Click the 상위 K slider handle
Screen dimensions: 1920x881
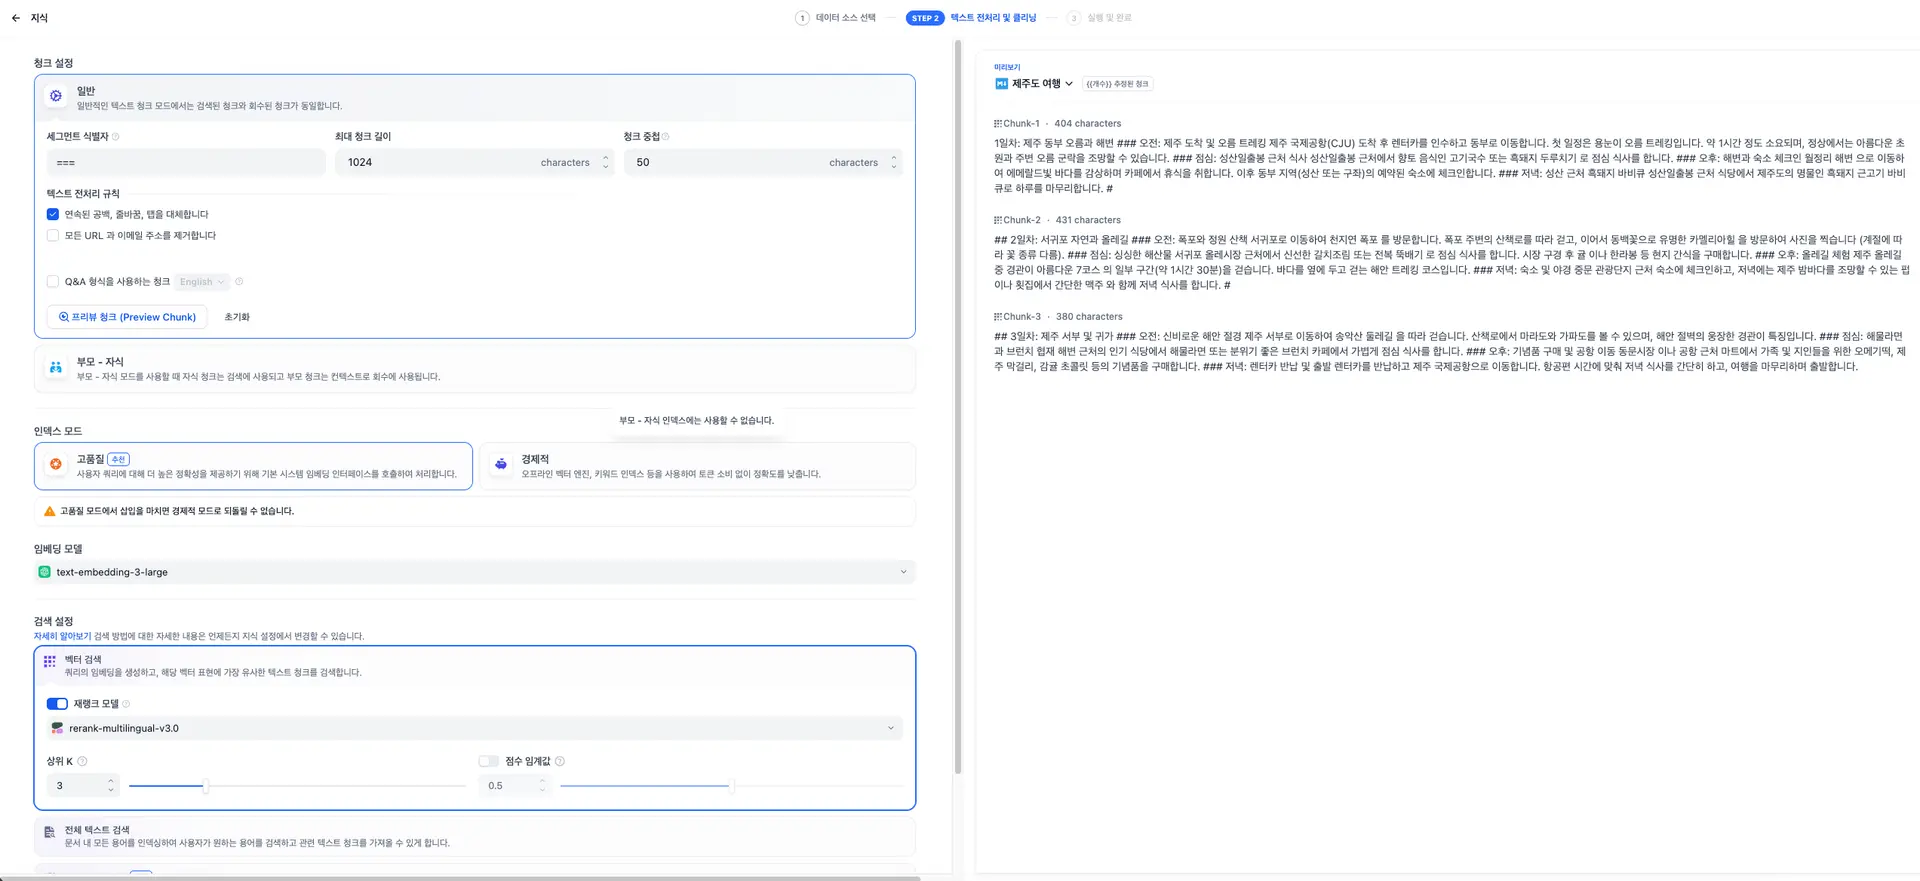pos(206,786)
